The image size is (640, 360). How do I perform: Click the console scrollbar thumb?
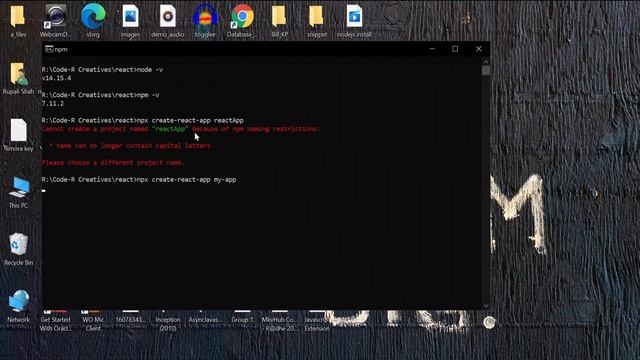coord(486,71)
